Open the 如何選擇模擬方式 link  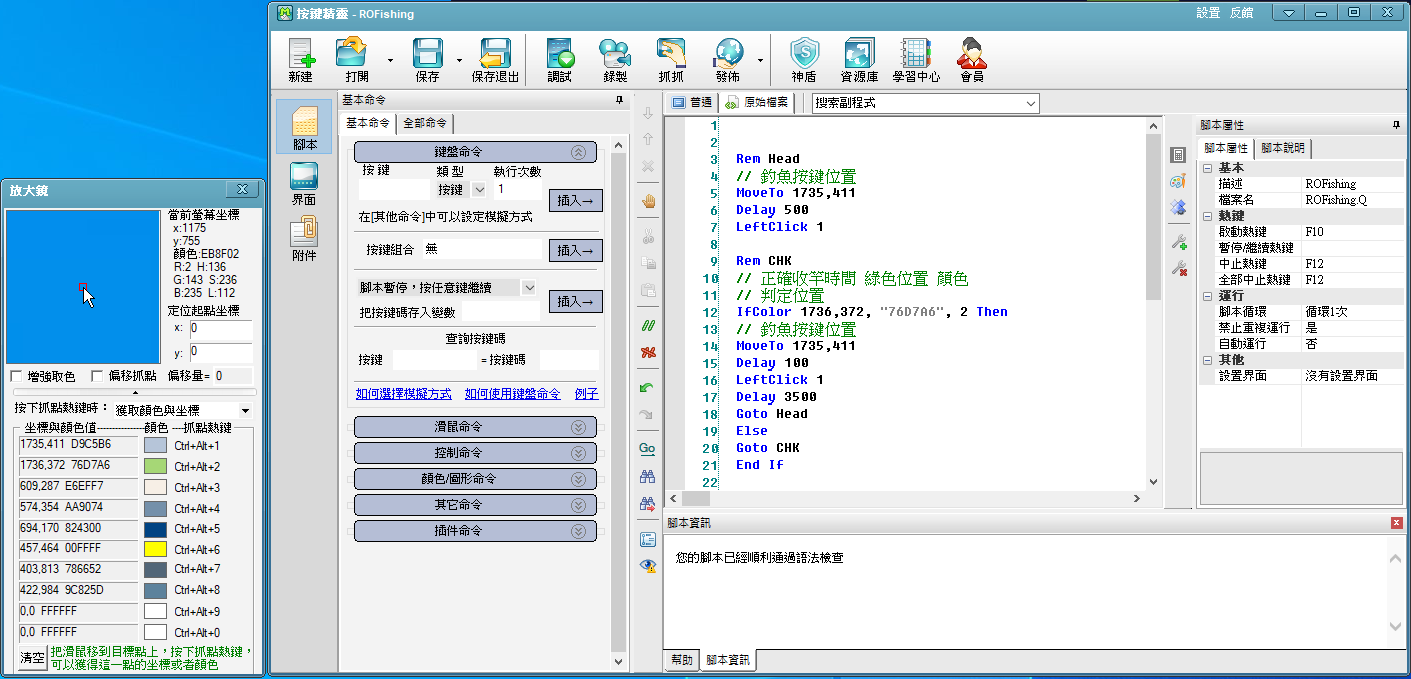coord(403,394)
